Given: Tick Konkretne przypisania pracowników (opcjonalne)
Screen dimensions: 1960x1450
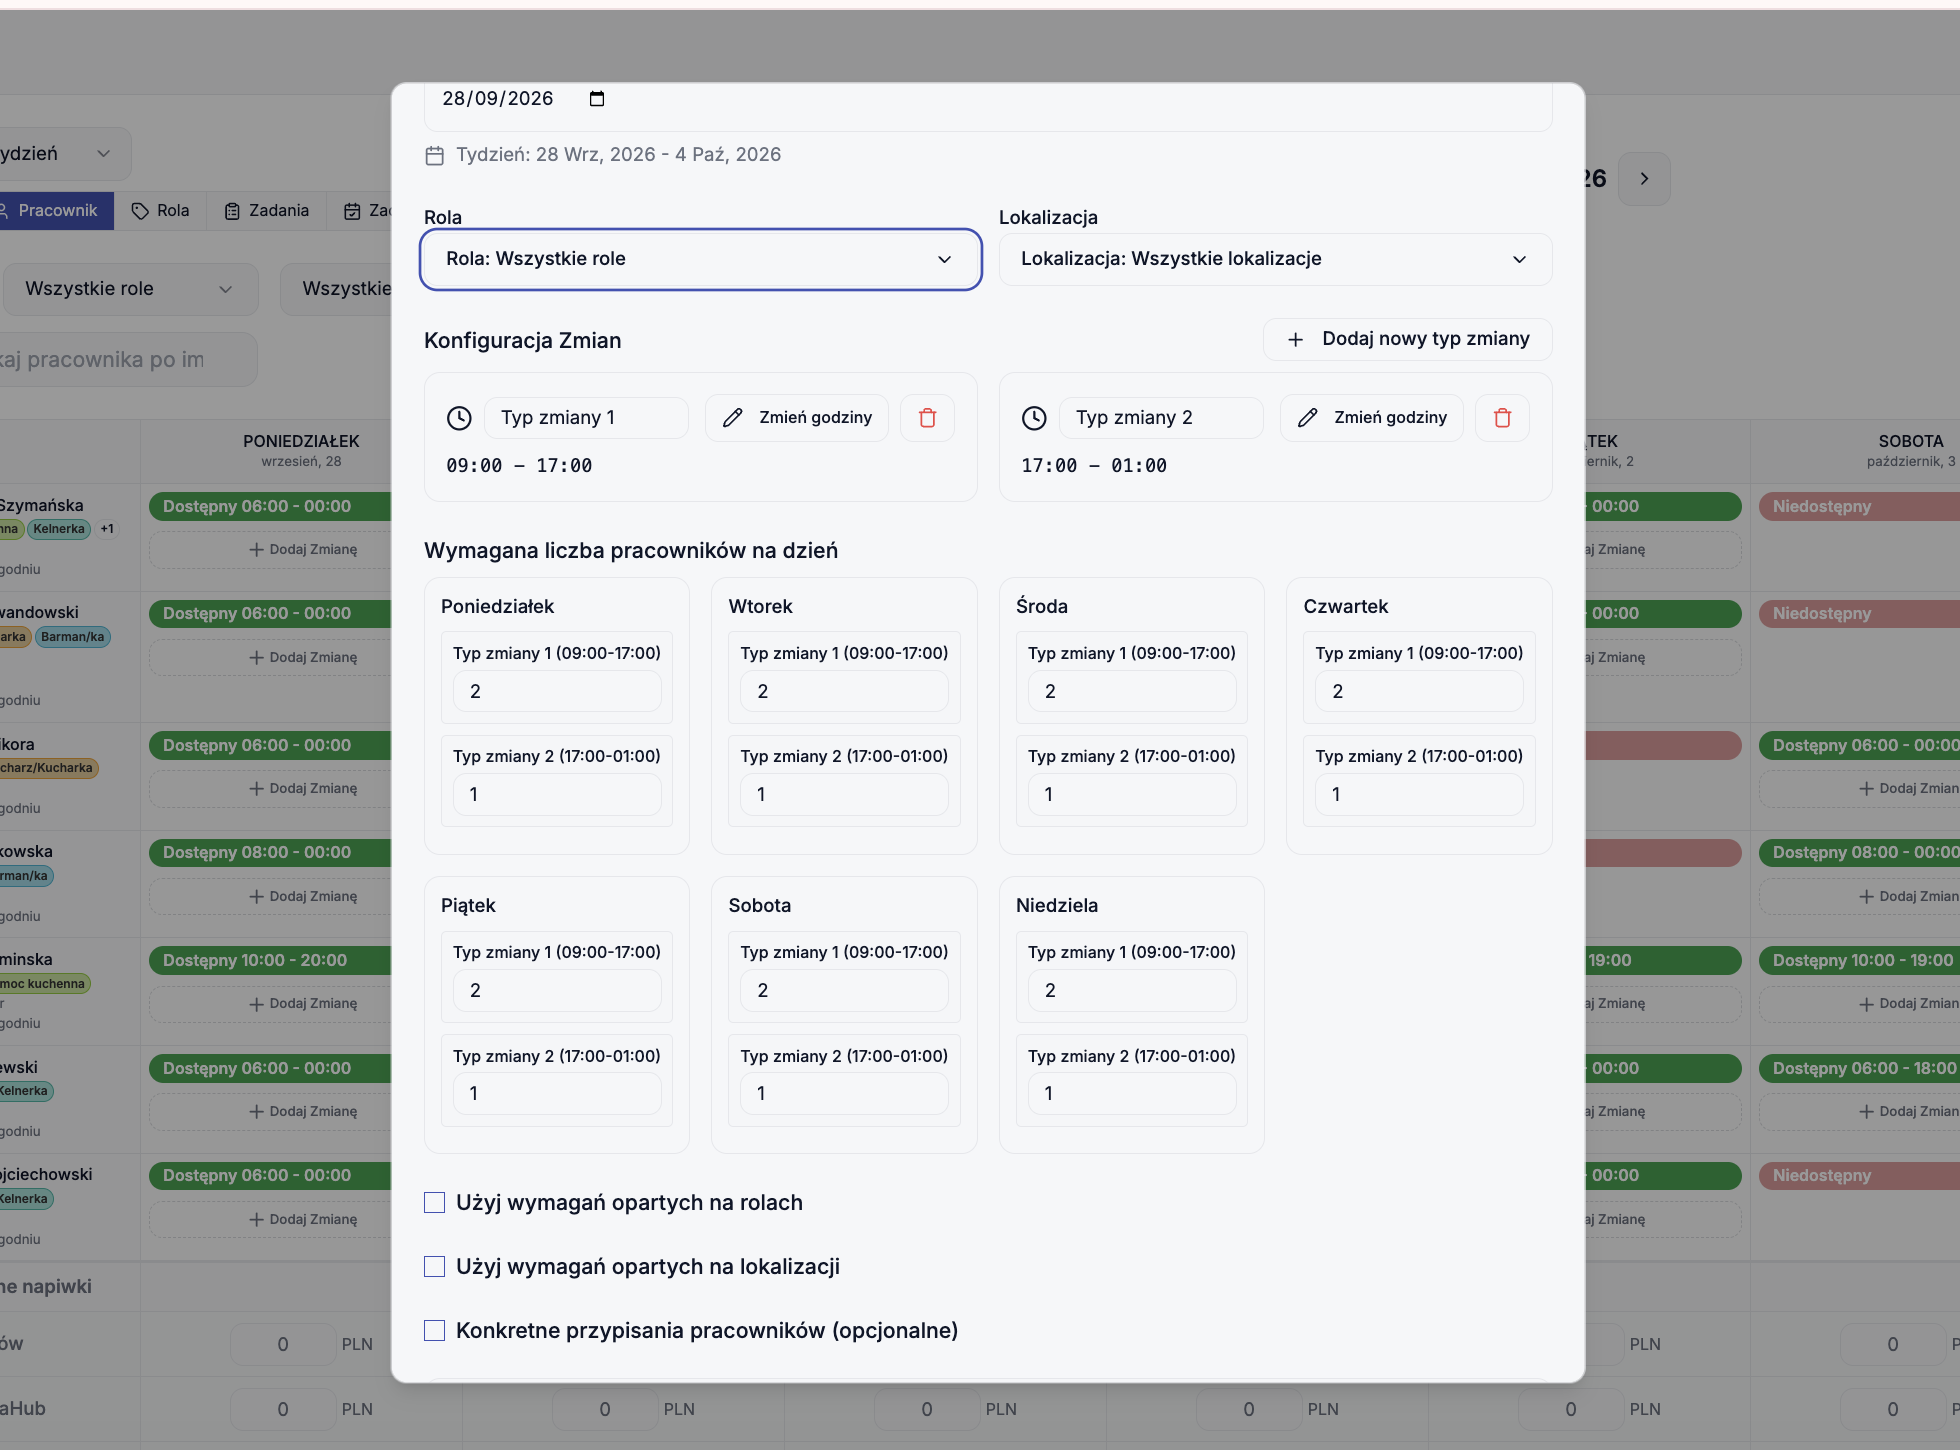Looking at the screenshot, I should point(434,1331).
